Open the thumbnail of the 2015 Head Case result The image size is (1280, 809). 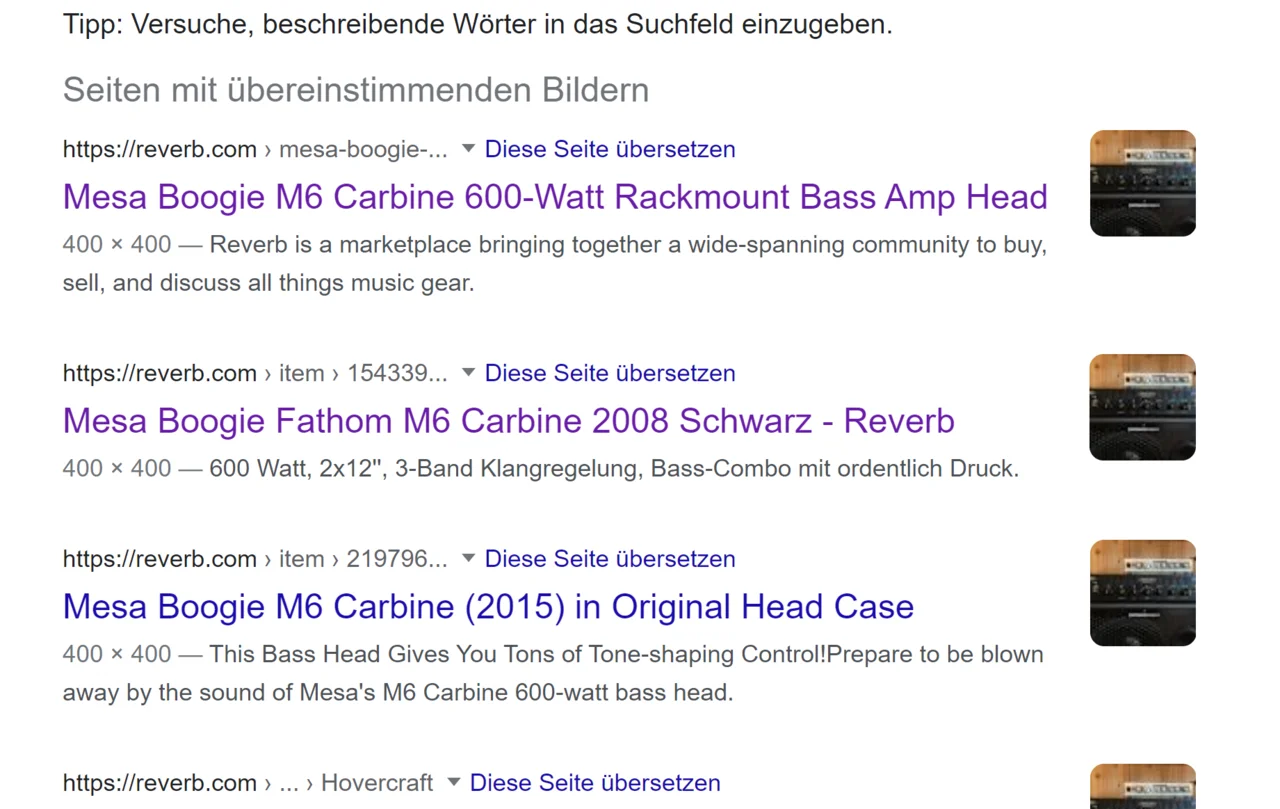(x=1142, y=593)
